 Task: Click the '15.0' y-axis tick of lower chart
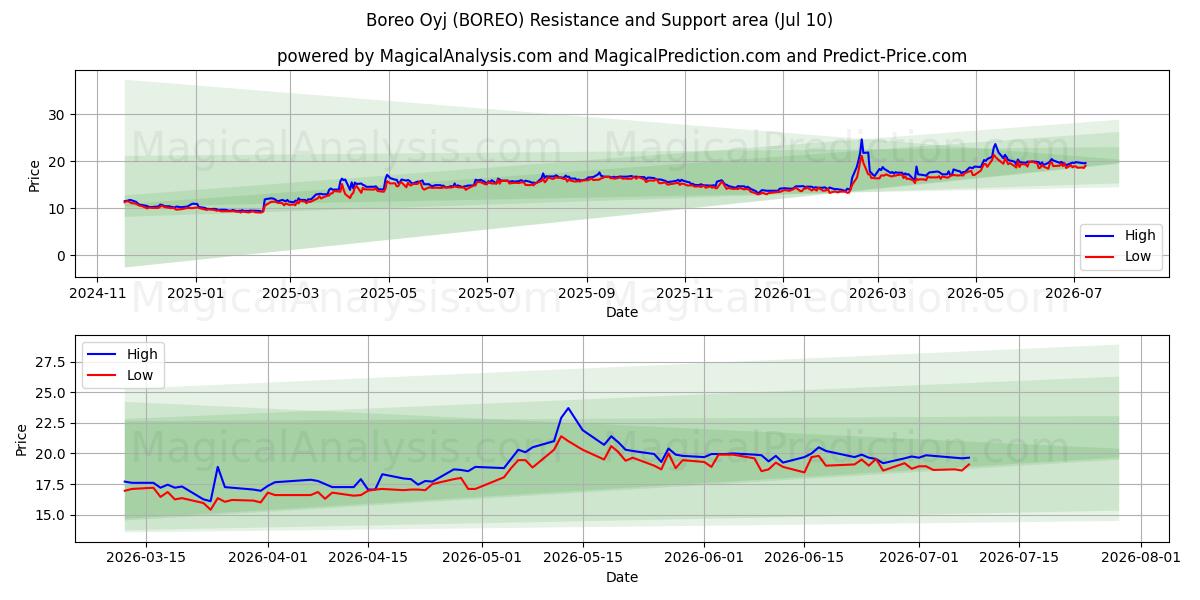point(52,515)
